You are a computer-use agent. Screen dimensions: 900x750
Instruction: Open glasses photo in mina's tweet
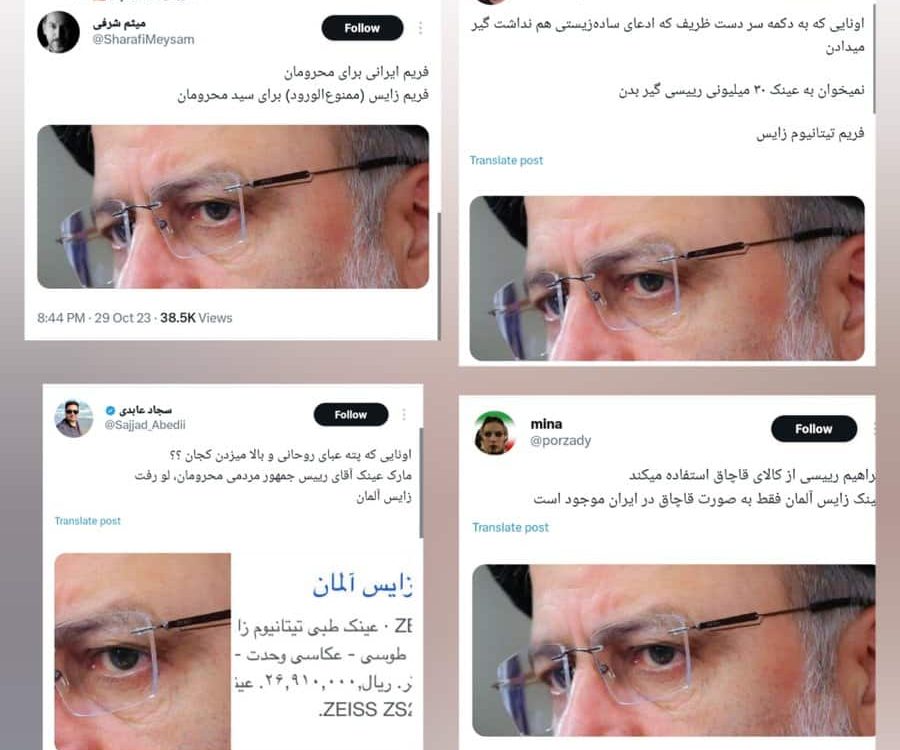tap(674, 650)
